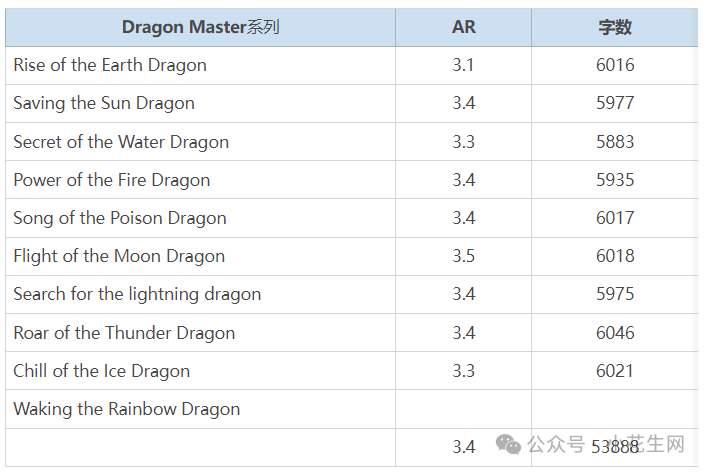Click the AR value 3.1
707x472 pixels.
463,65
